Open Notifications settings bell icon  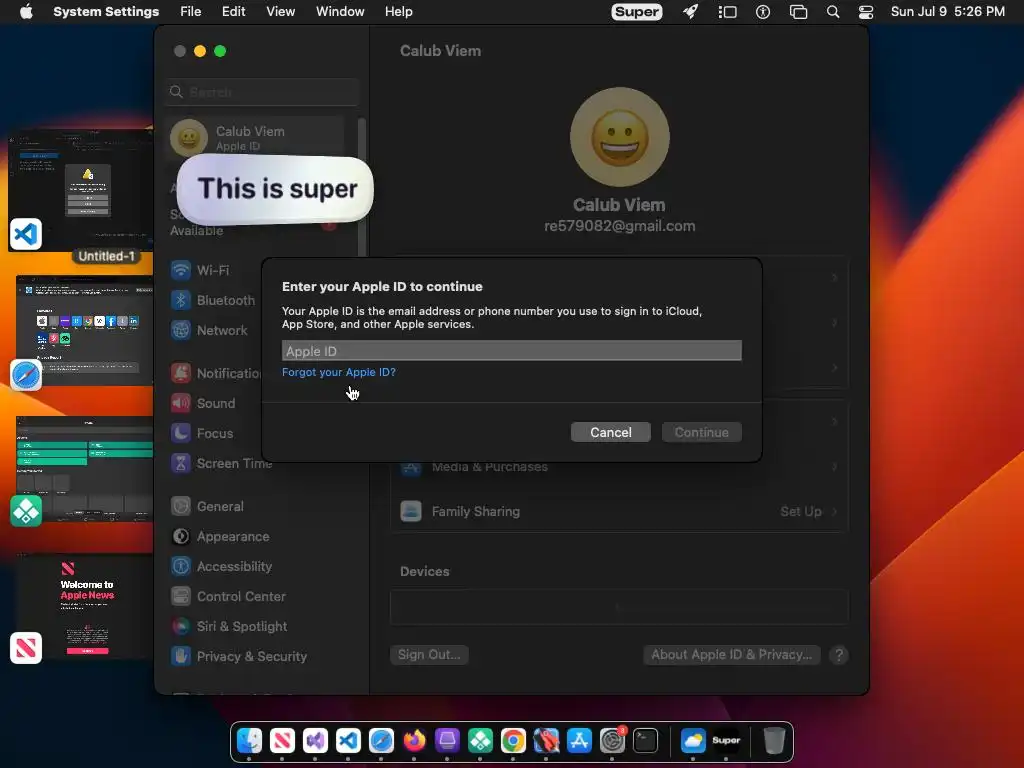180,373
